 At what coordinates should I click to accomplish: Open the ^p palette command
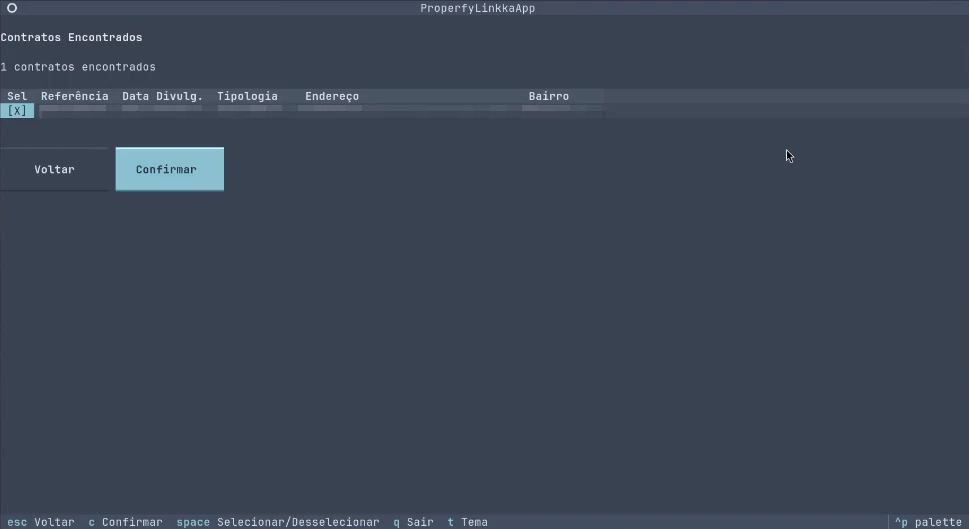pos(928,522)
